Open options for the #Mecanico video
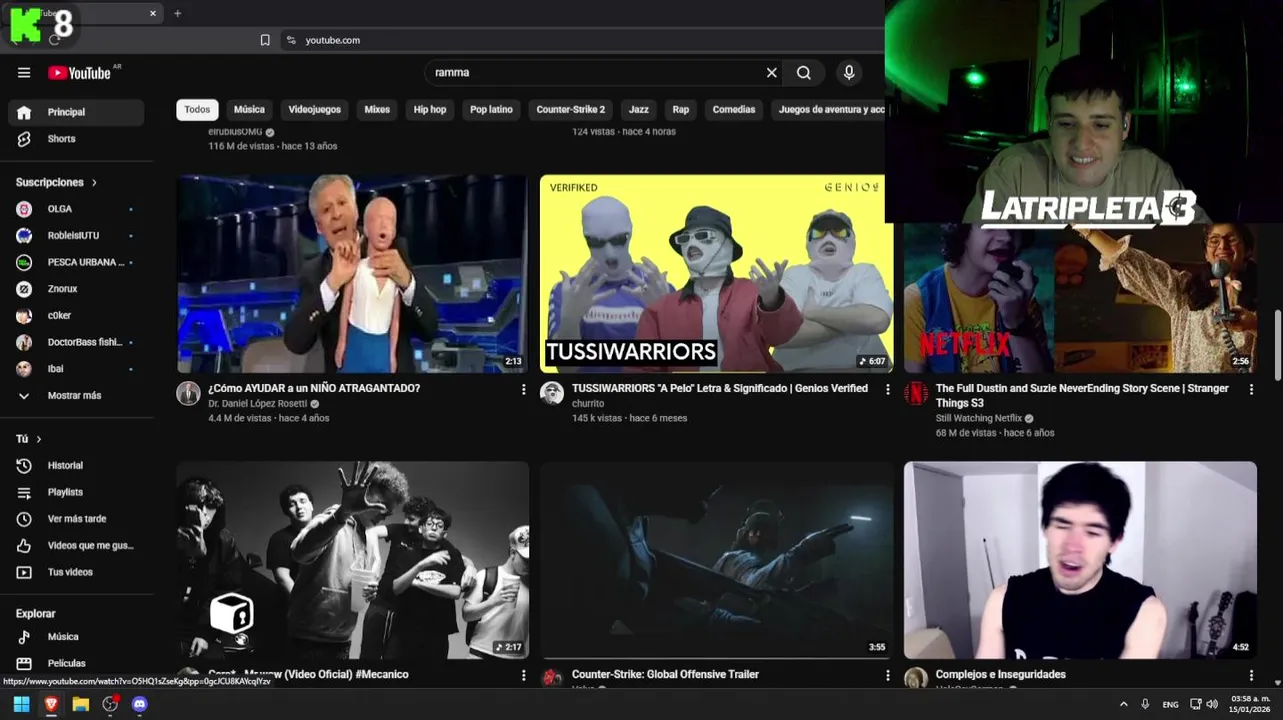 pyautogui.click(x=523, y=675)
